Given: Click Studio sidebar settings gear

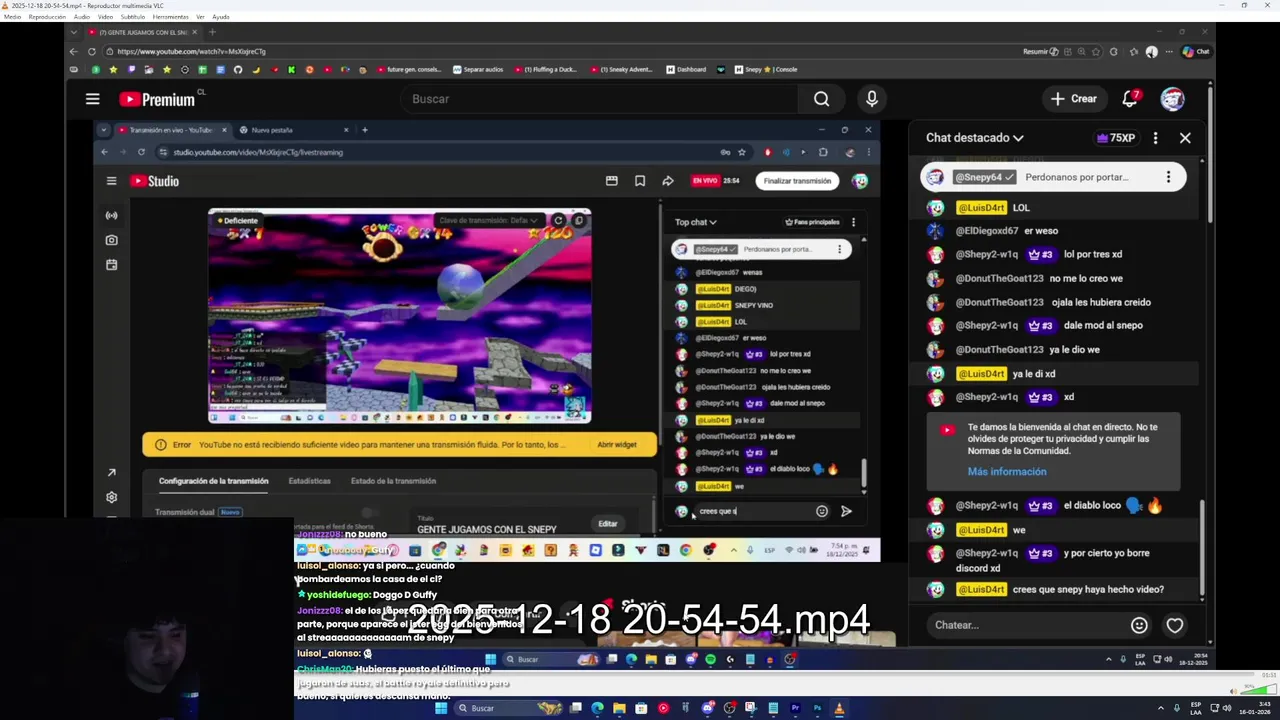Looking at the screenshot, I should click(x=111, y=497).
